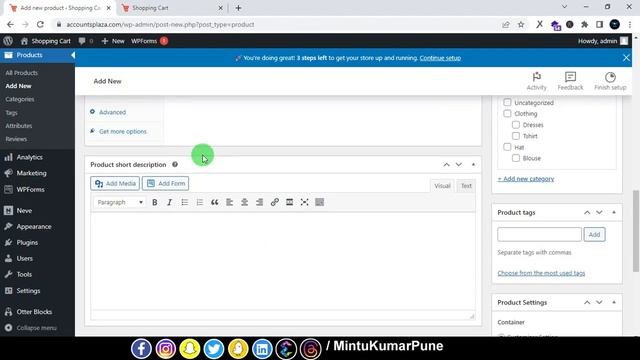Open a new browser tab
Screen dimensions: 640x360
coord(238,8)
